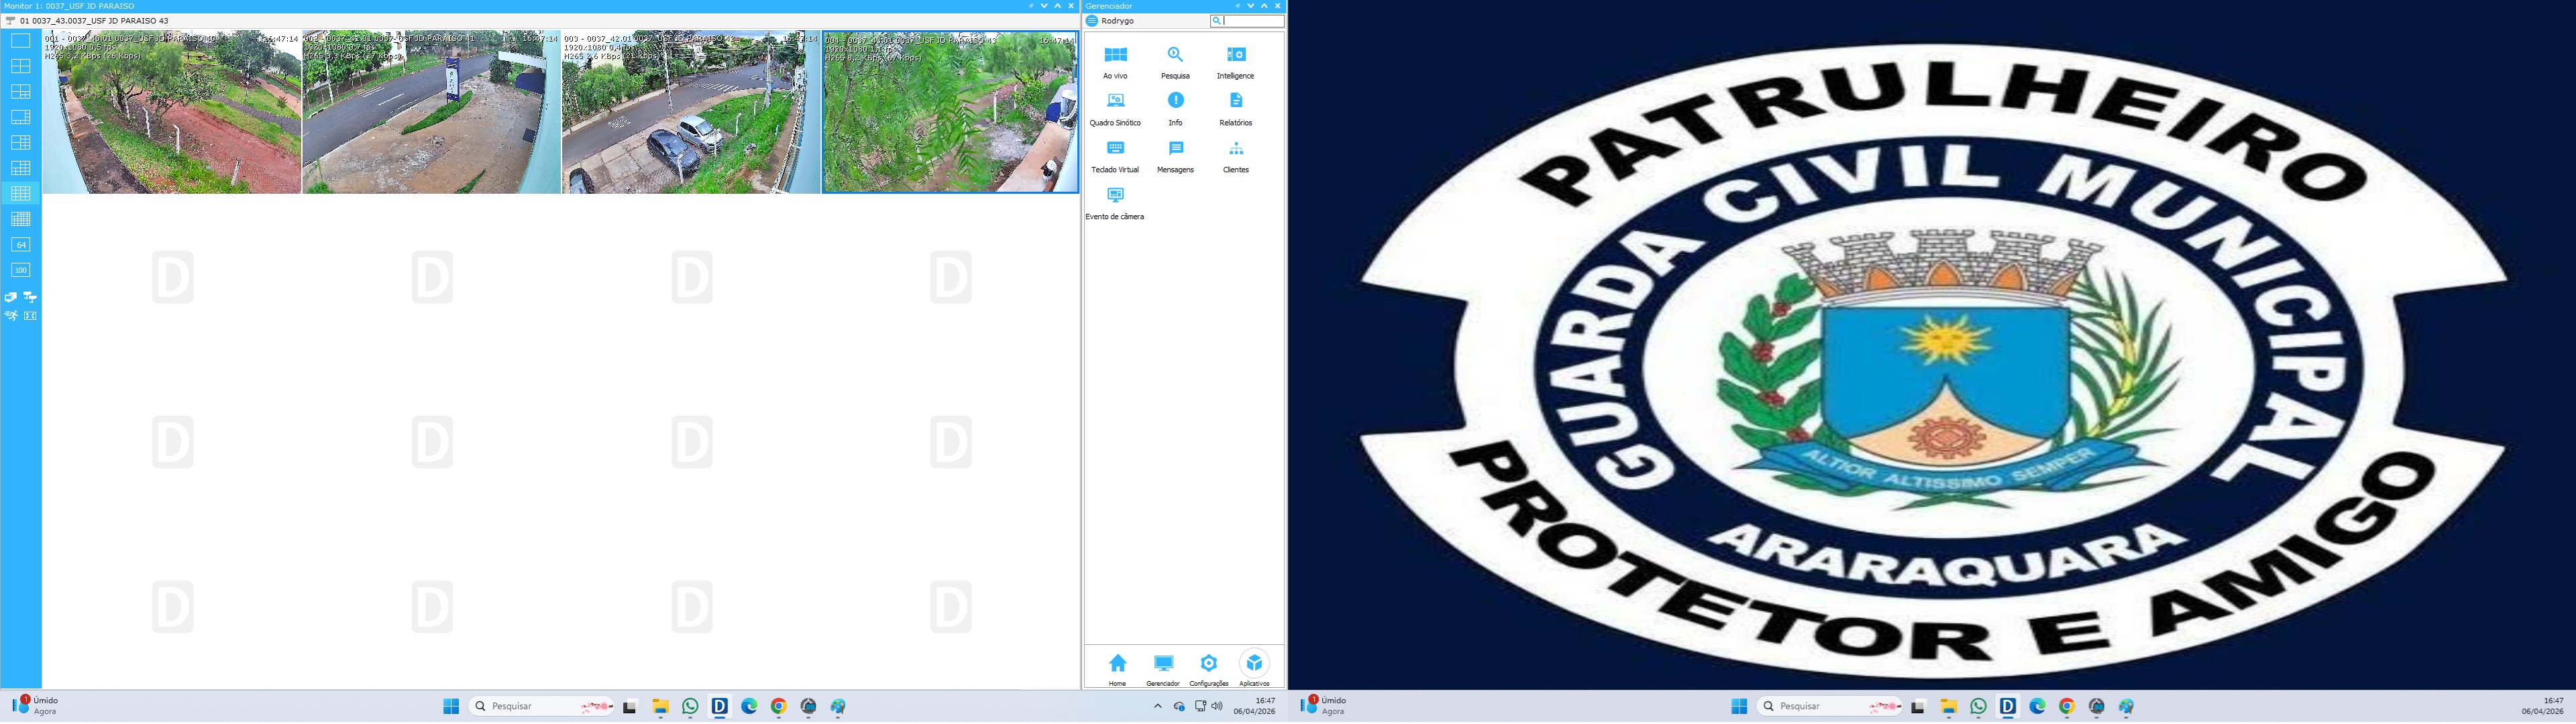Open the clock and date on right taskbar
The height and width of the screenshot is (724, 2576).
2542,707
